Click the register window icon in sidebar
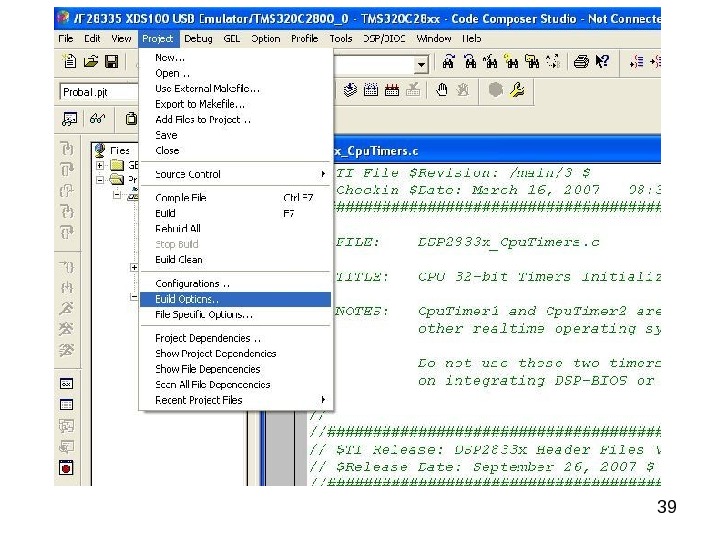The width and height of the screenshot is (720, 540). 66,383
